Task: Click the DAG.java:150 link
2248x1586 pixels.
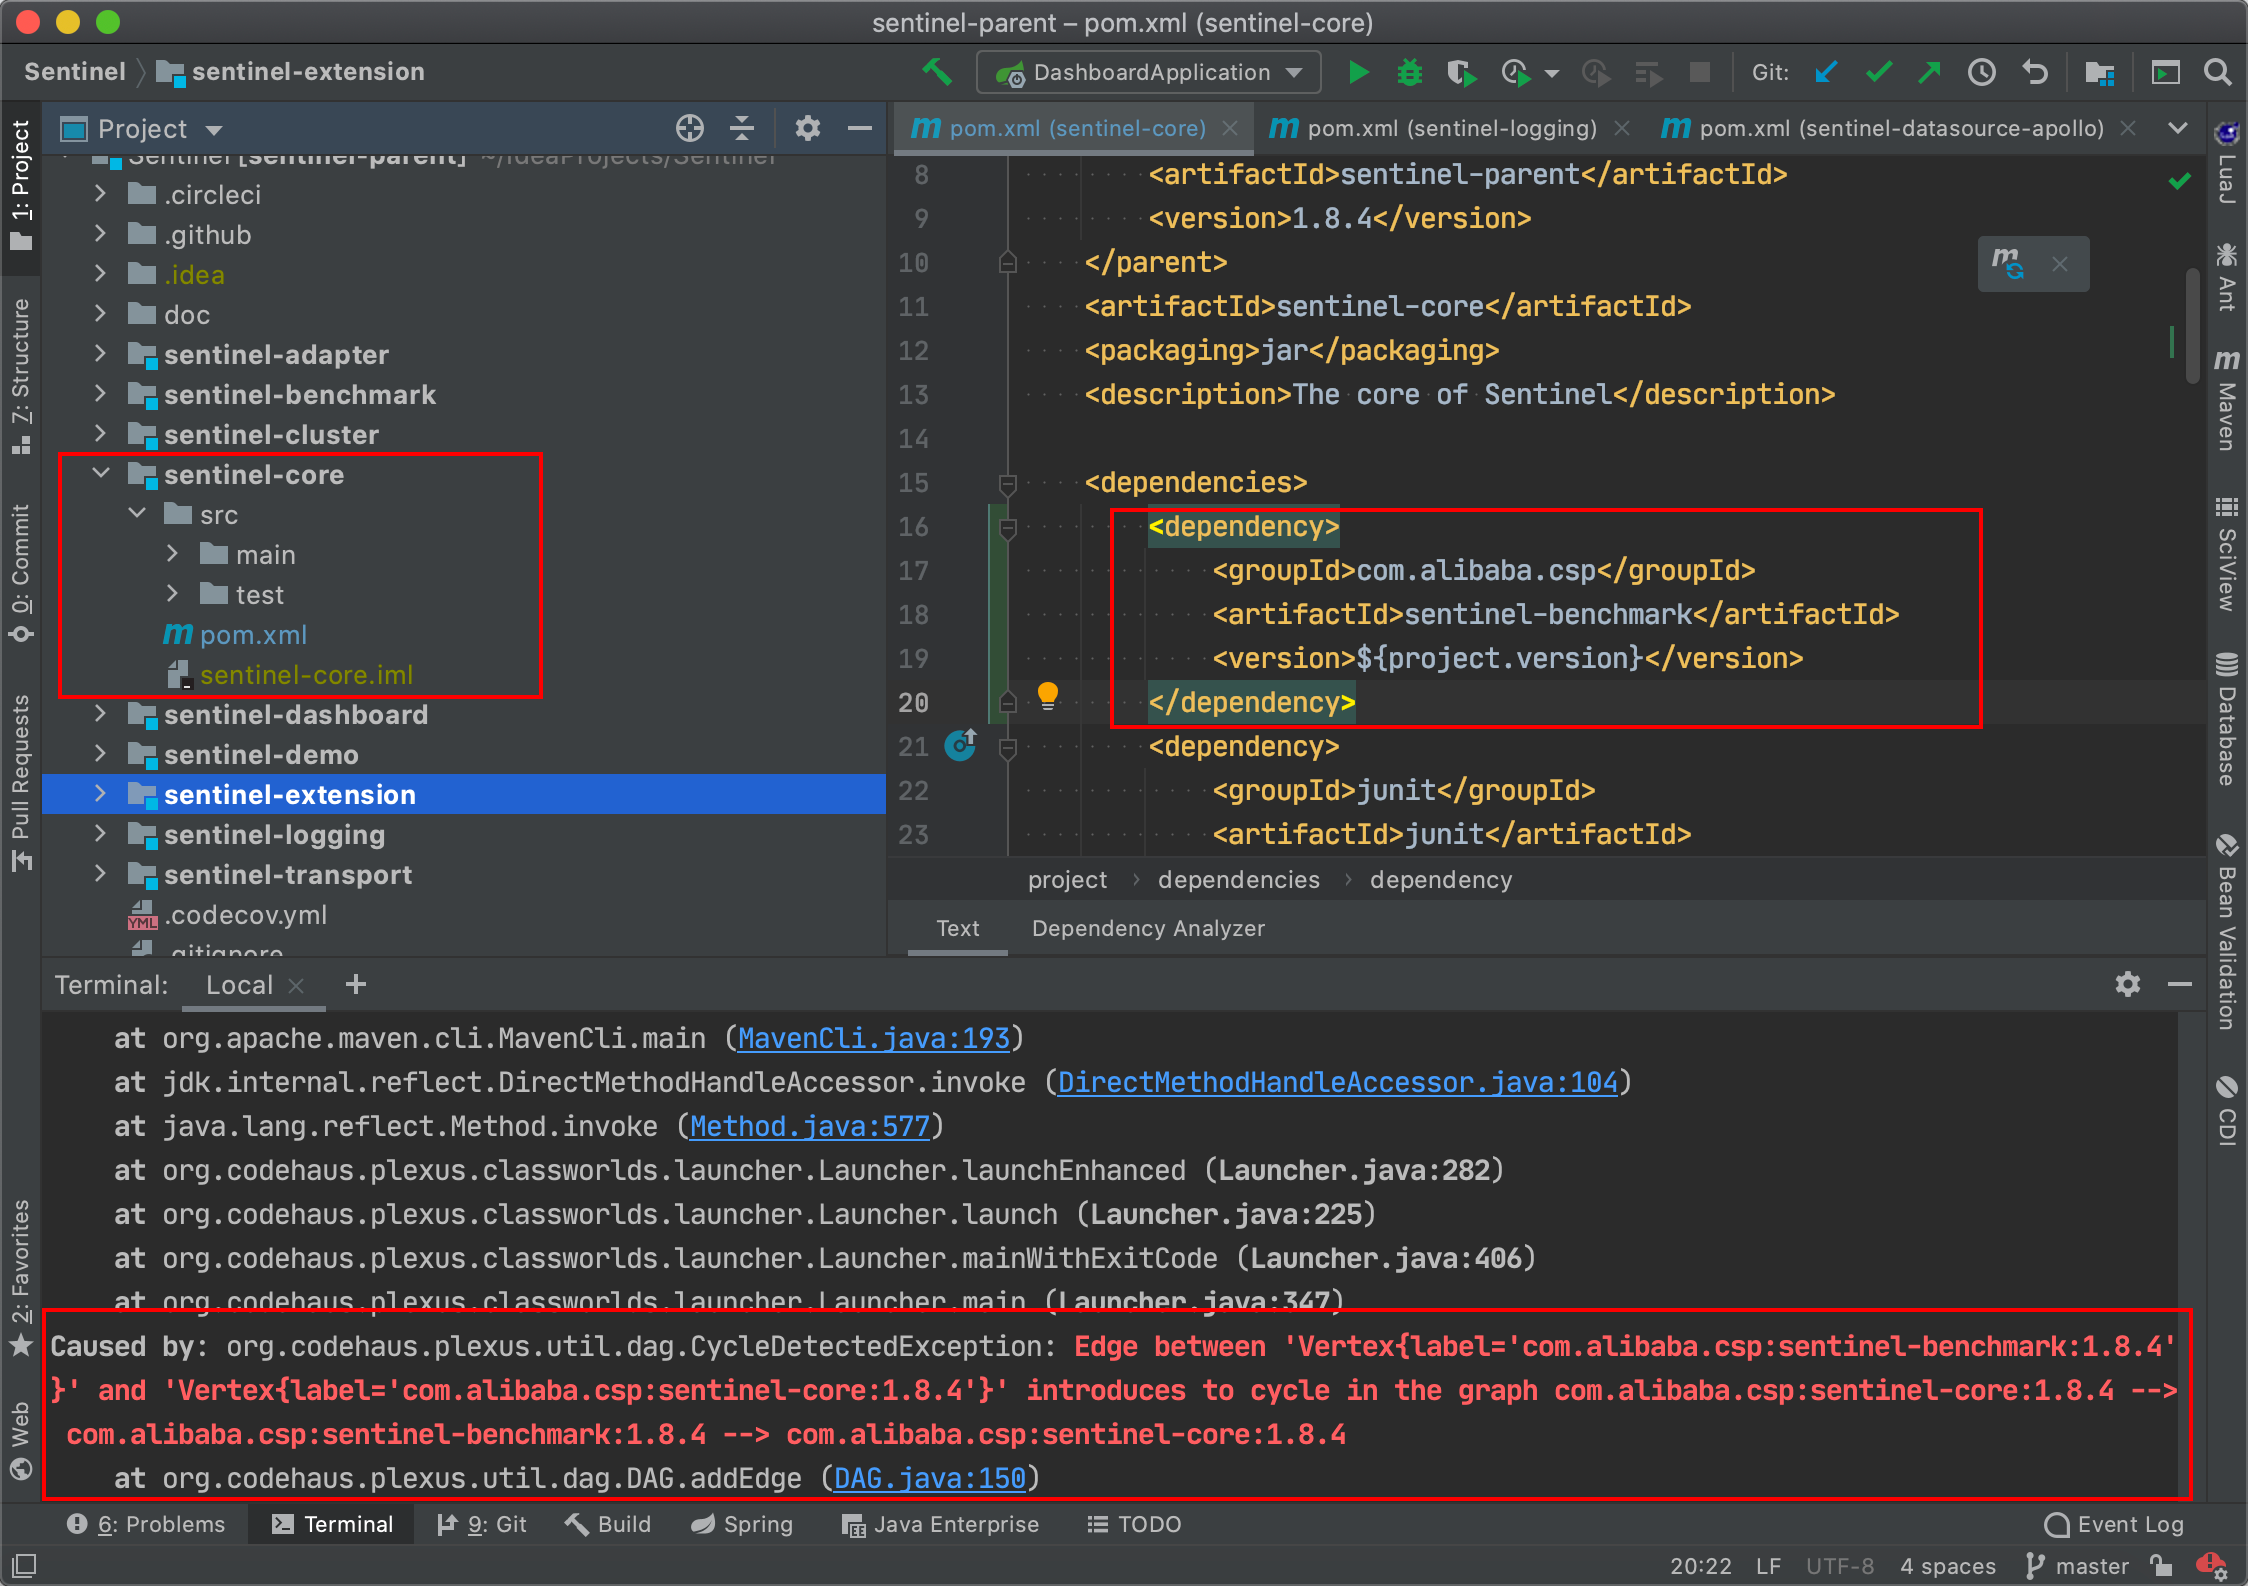Action: (x=929, y=1478)
